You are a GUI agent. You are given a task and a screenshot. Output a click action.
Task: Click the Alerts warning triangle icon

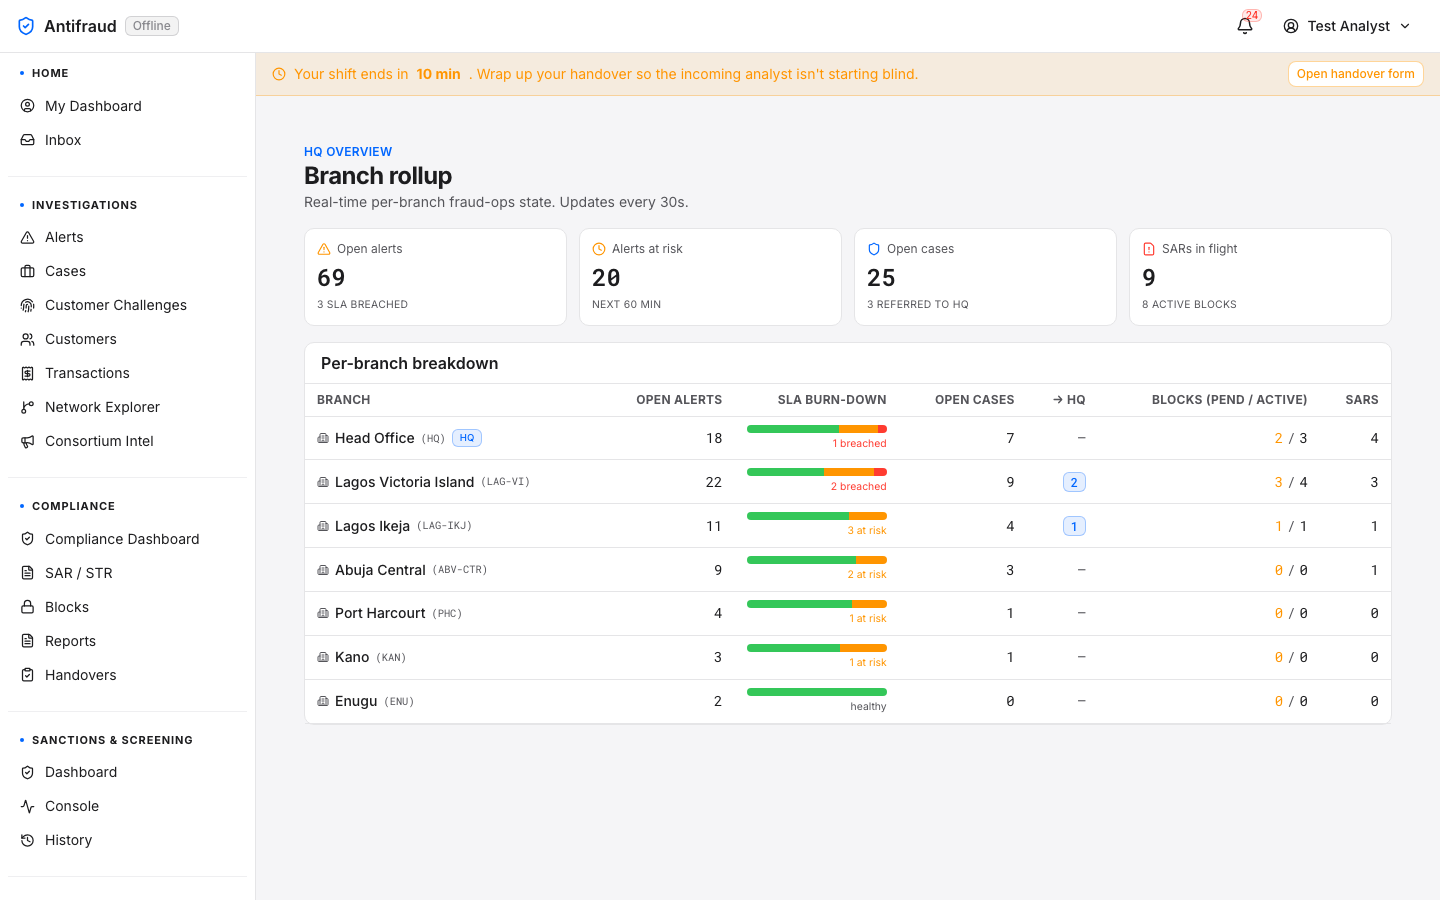pyautogui.click(x=28, y=237)
